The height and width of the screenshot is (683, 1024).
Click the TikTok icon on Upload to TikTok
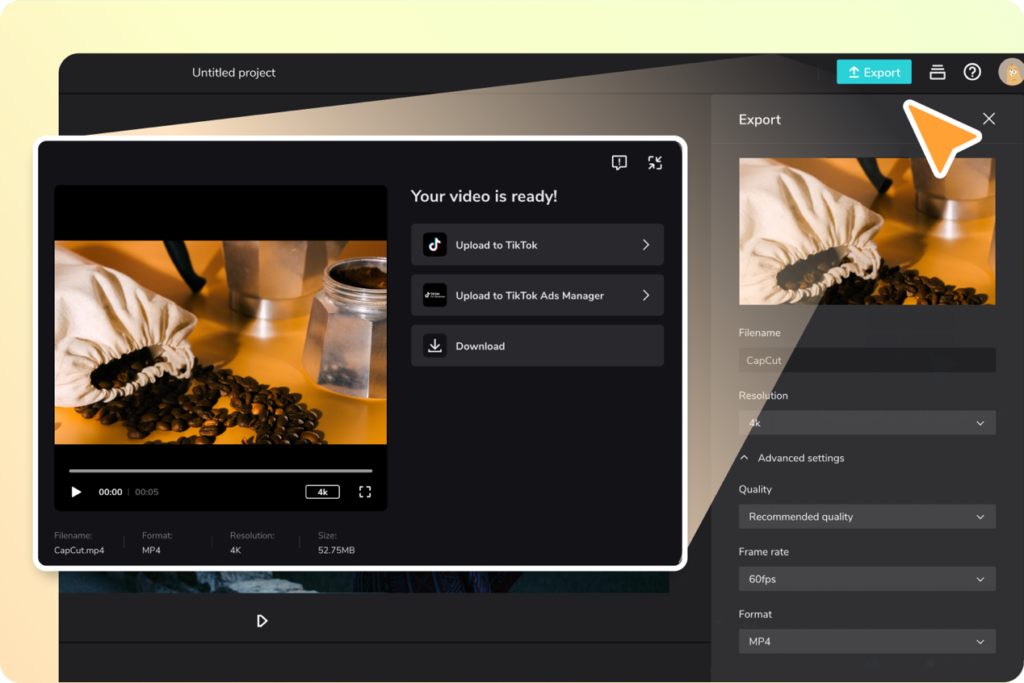(x=434, y=244)
